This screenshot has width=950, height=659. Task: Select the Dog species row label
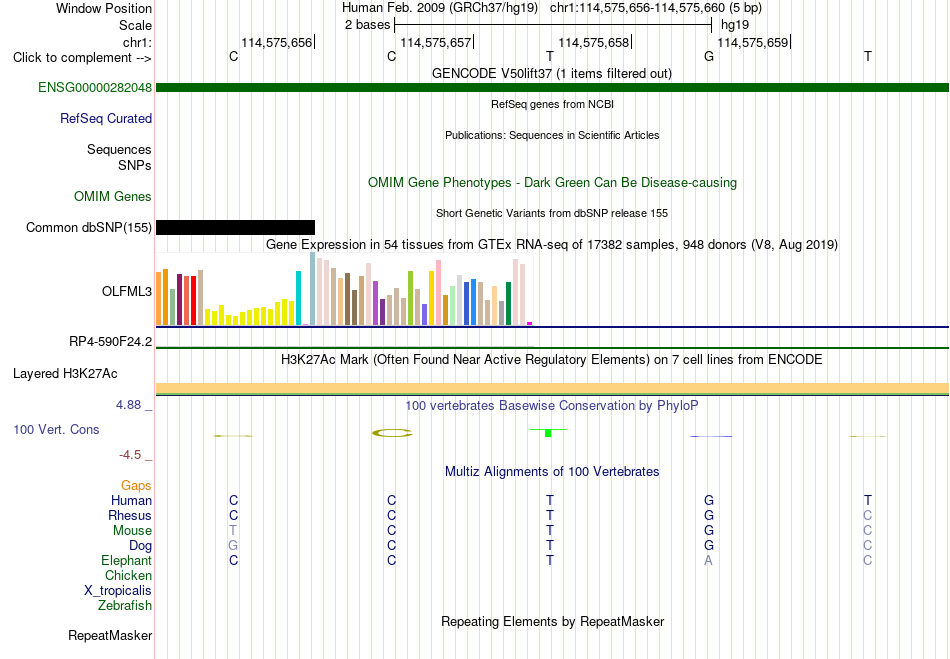tap(140, 546)
